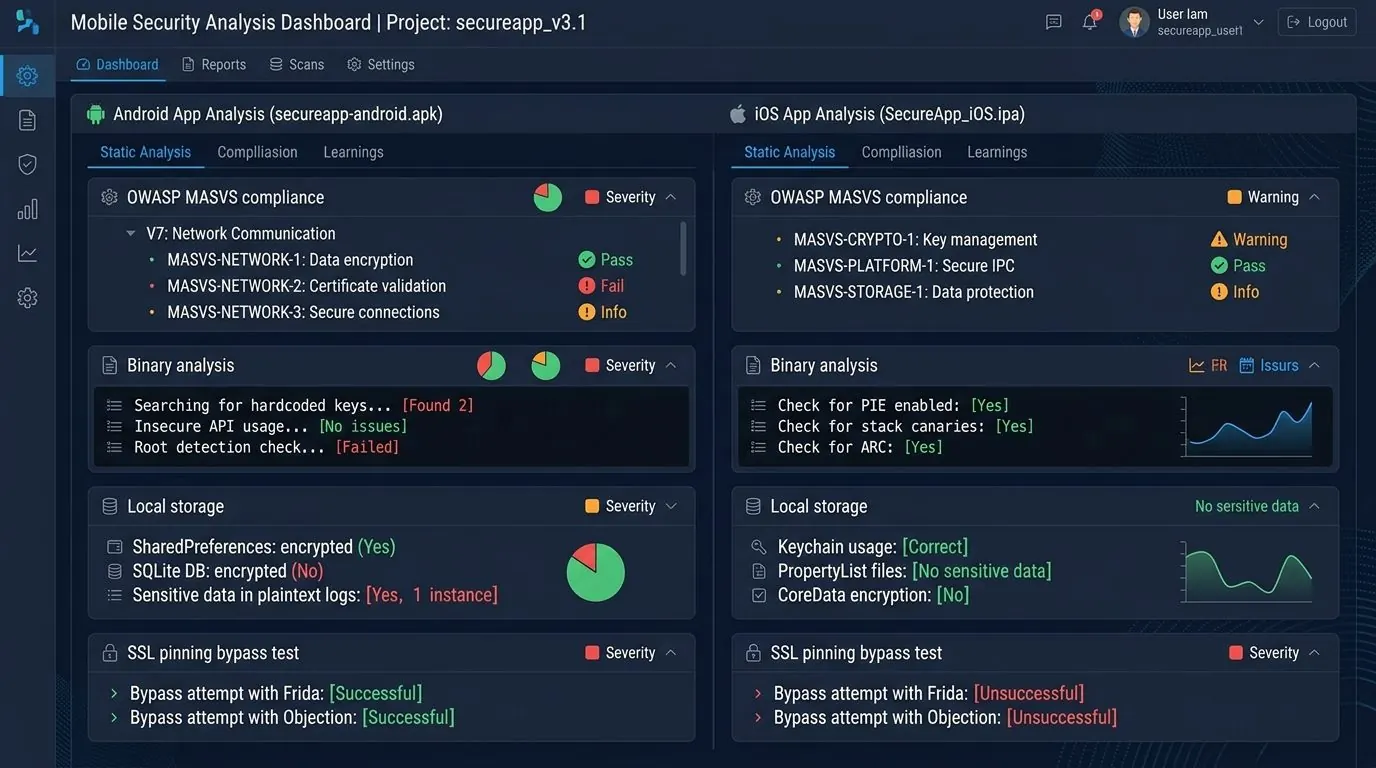Click Android OWASP panel scrollbar
Screen dimensions: 1376x768
point(684,248)
